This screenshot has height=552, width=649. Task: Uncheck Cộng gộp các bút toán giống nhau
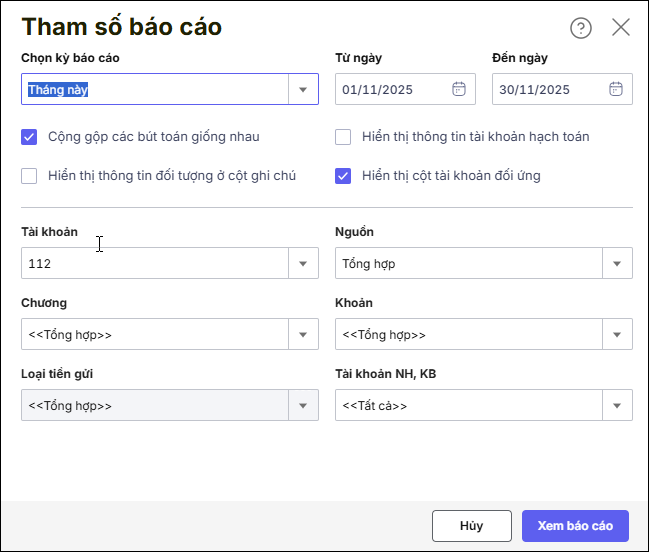[x=29, y=137]
